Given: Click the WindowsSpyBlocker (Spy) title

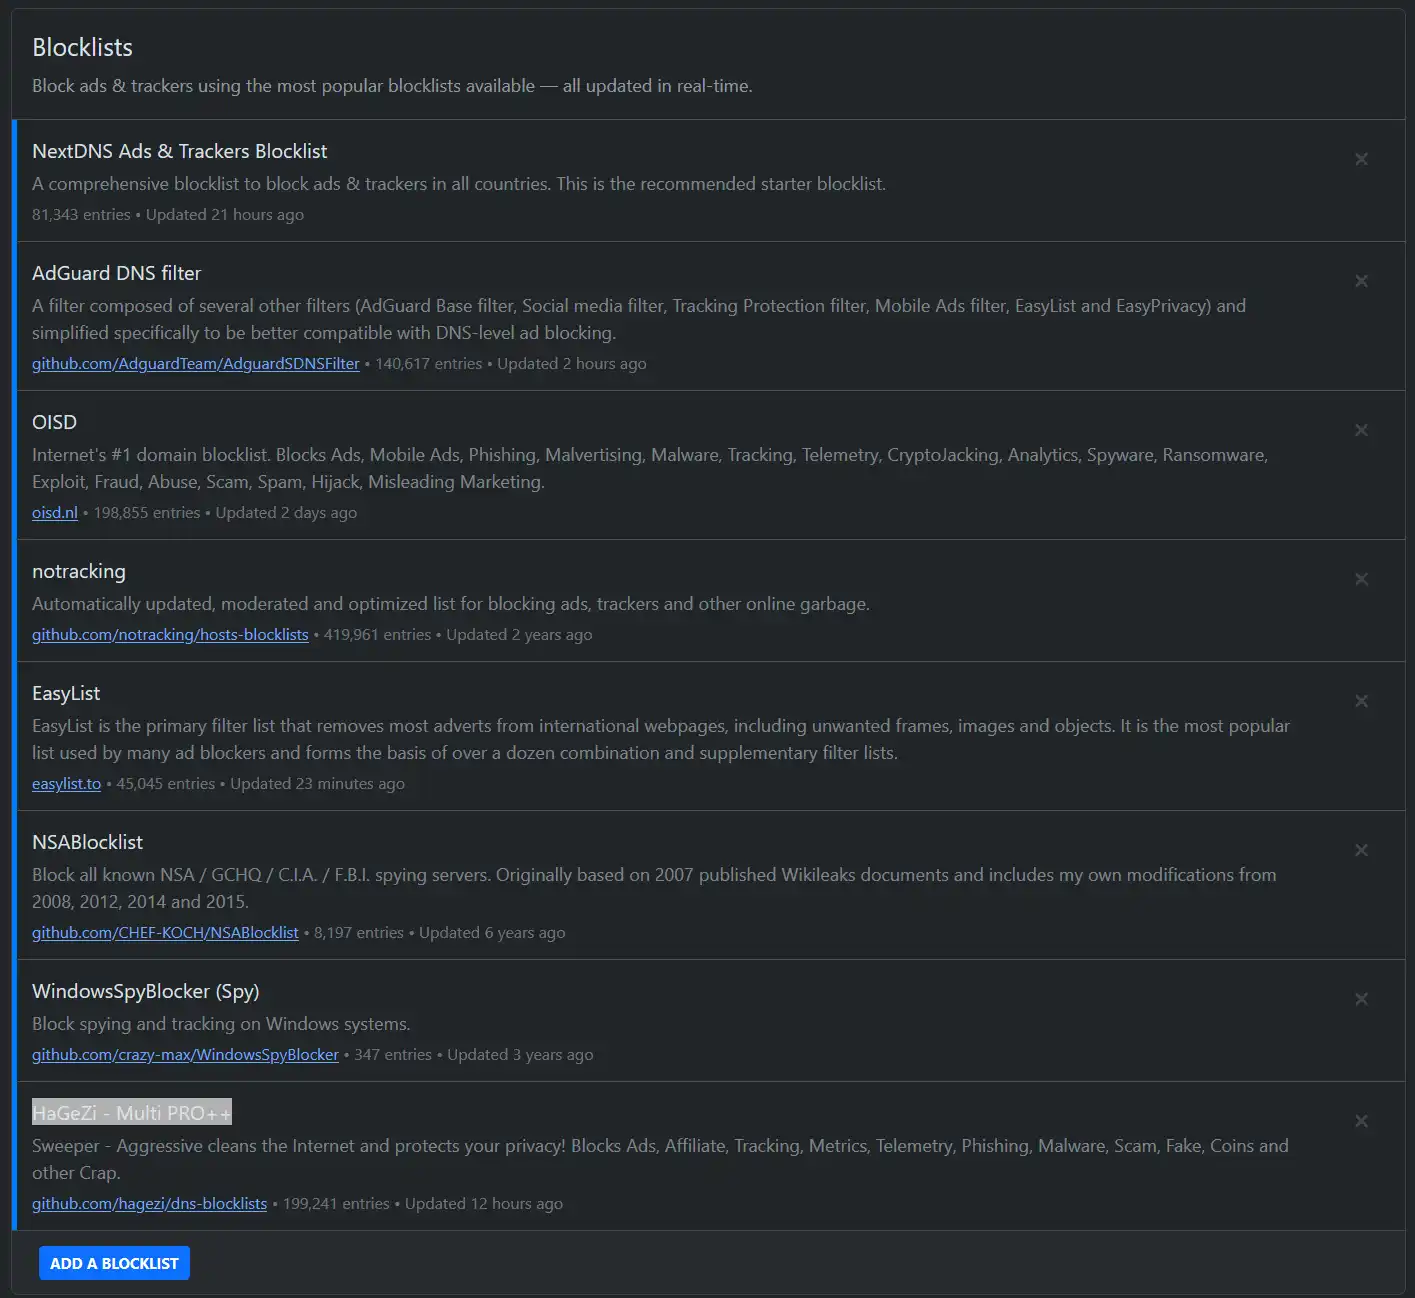Looking at the screenshot, I should click(146, 991).
